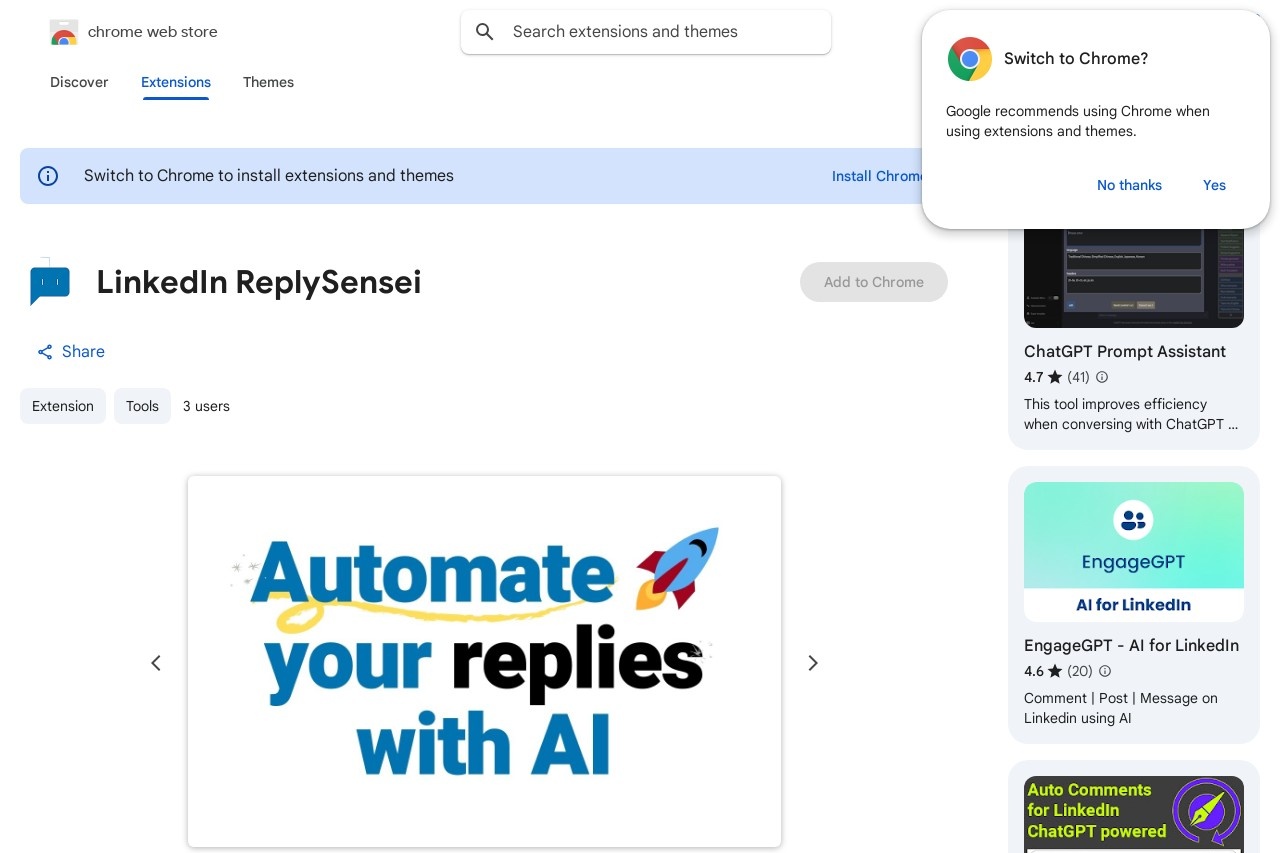1280x853 pixels.
Task: Open the Discover tab
Action: pos(79,82)
